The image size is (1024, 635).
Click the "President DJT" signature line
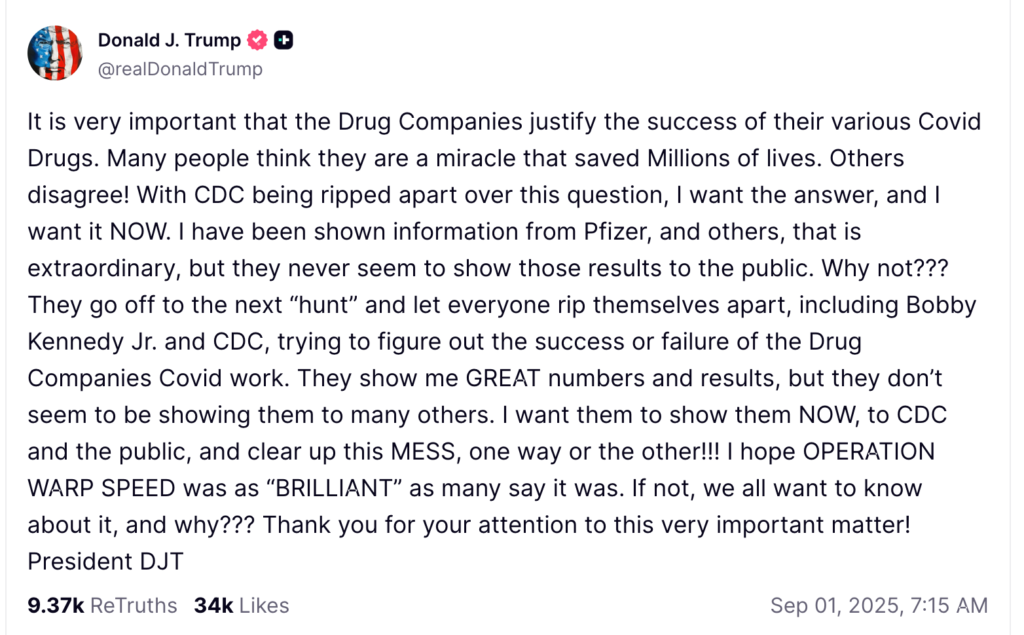(105, 561)
